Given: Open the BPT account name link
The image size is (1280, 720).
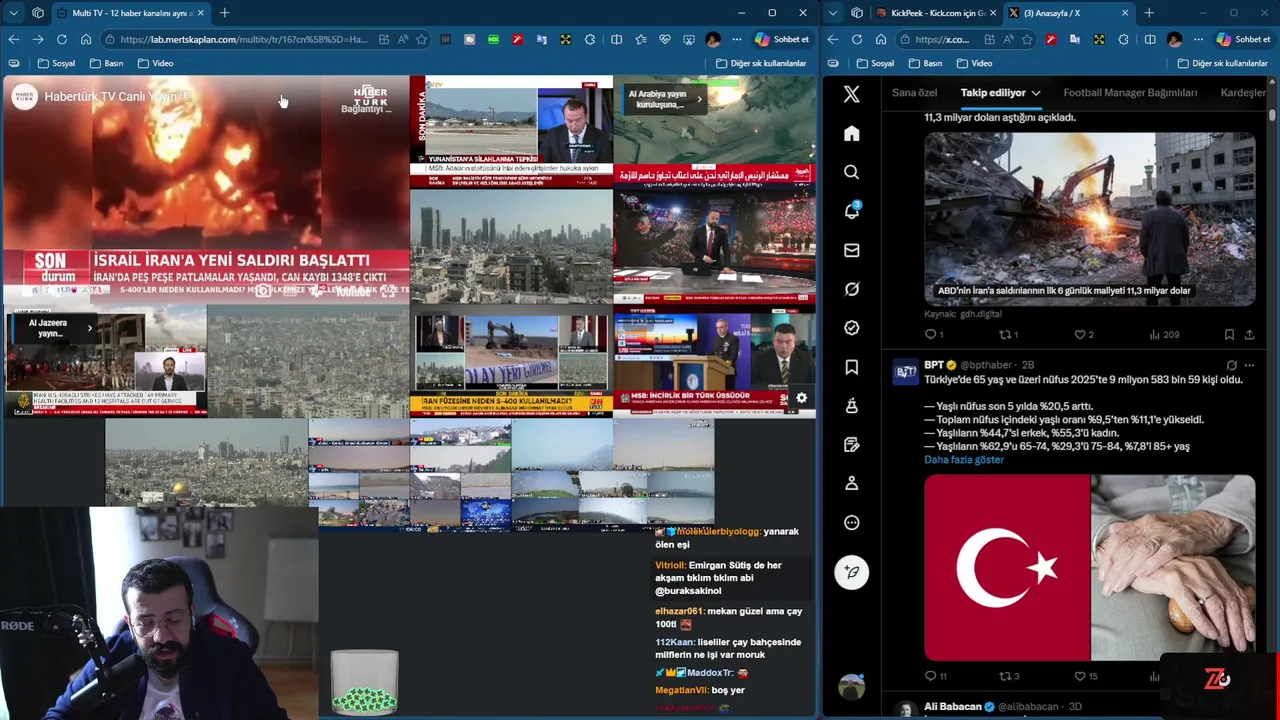Looking at the screenshot, I should pyautogui.click(x=934, y=365).
